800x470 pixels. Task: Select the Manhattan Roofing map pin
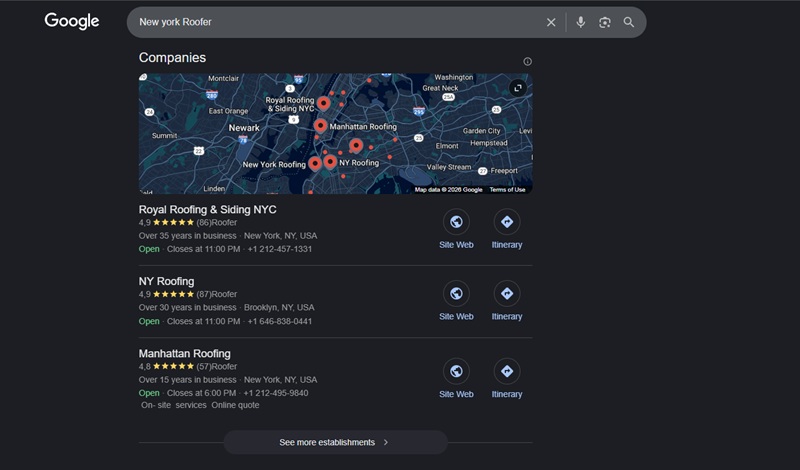(x=320, y=126)
